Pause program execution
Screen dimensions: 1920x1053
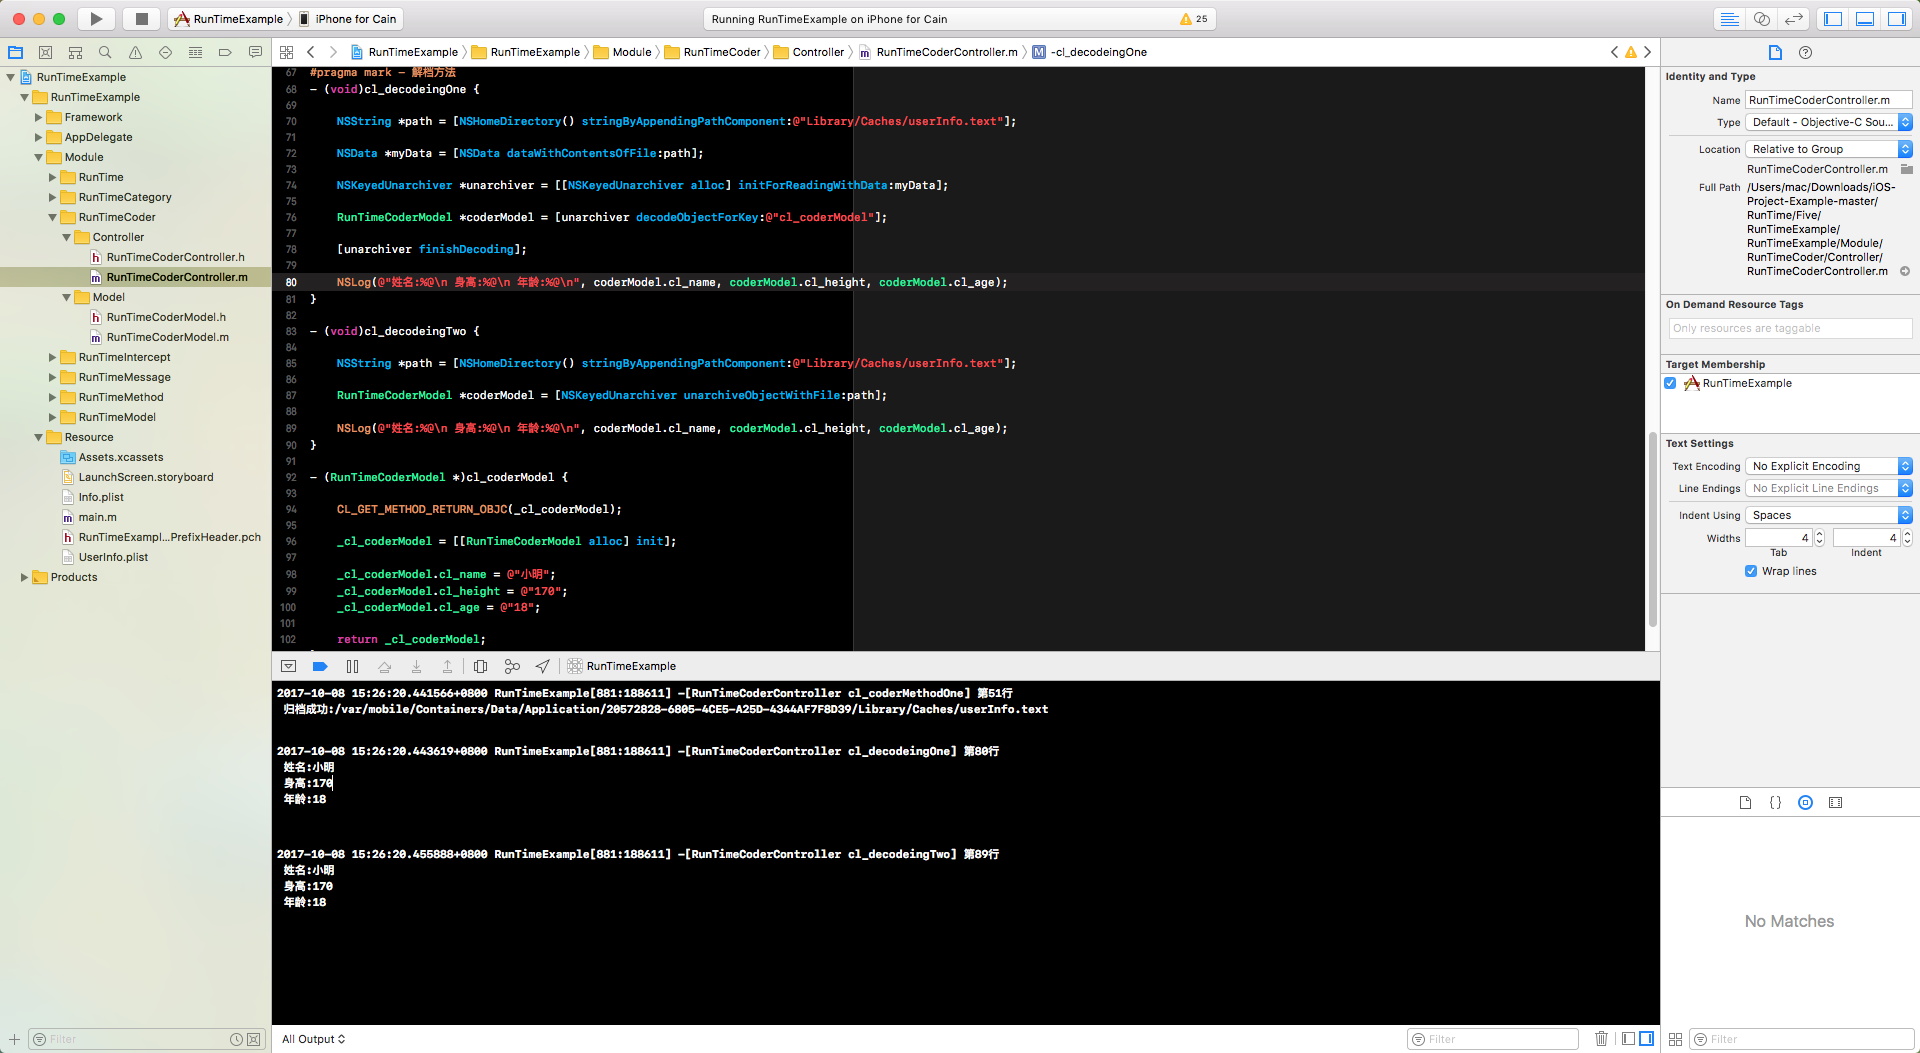point(352,666)
